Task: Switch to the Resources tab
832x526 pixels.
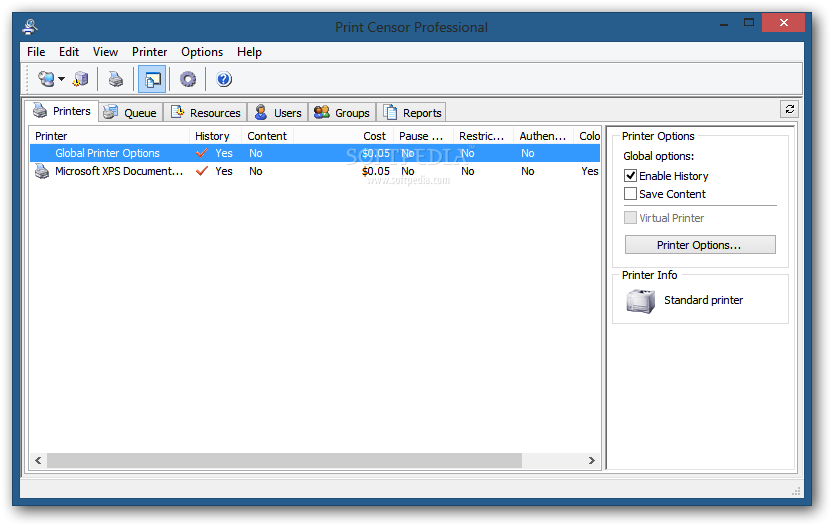Action: click(205, 113)
